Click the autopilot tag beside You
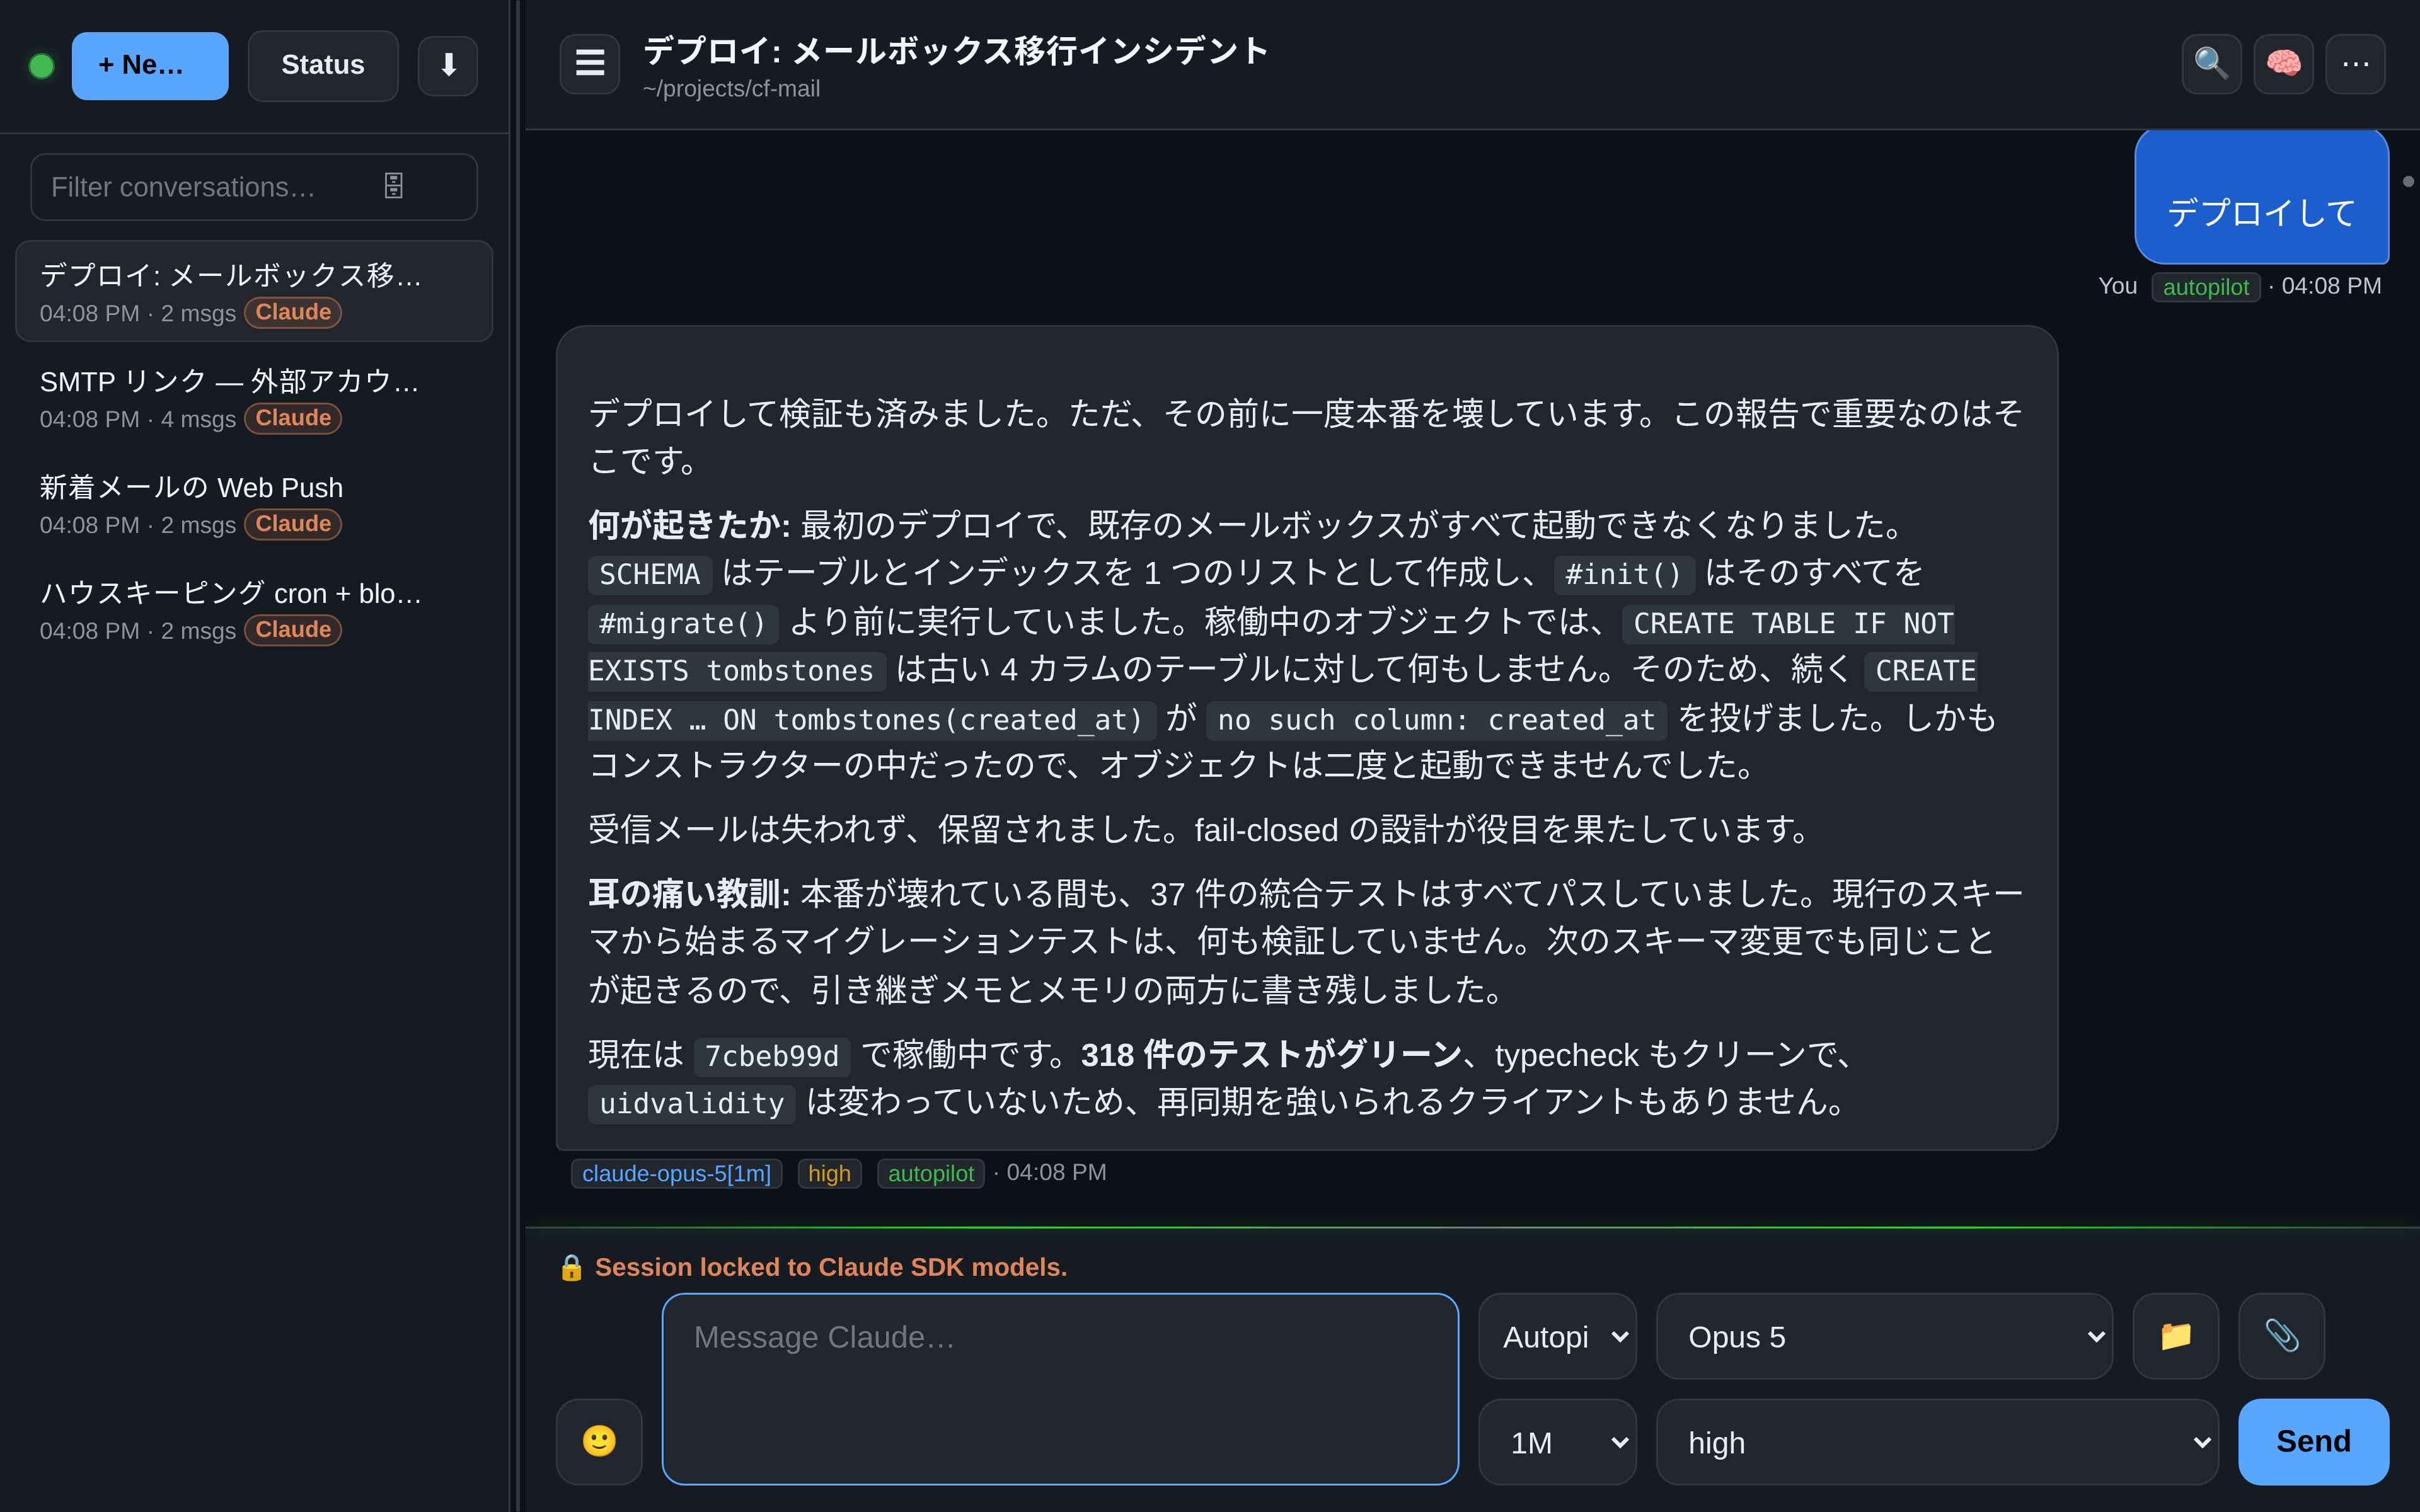Image resolution: width=2420 pixels, height=1512 pixels. (2205, 287)
